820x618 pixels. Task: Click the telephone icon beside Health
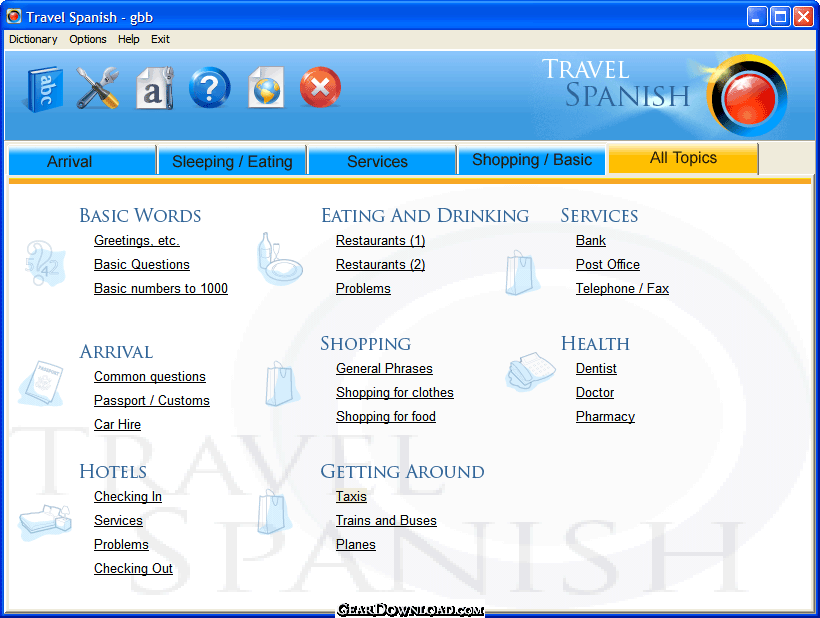(x=530, y=371)
